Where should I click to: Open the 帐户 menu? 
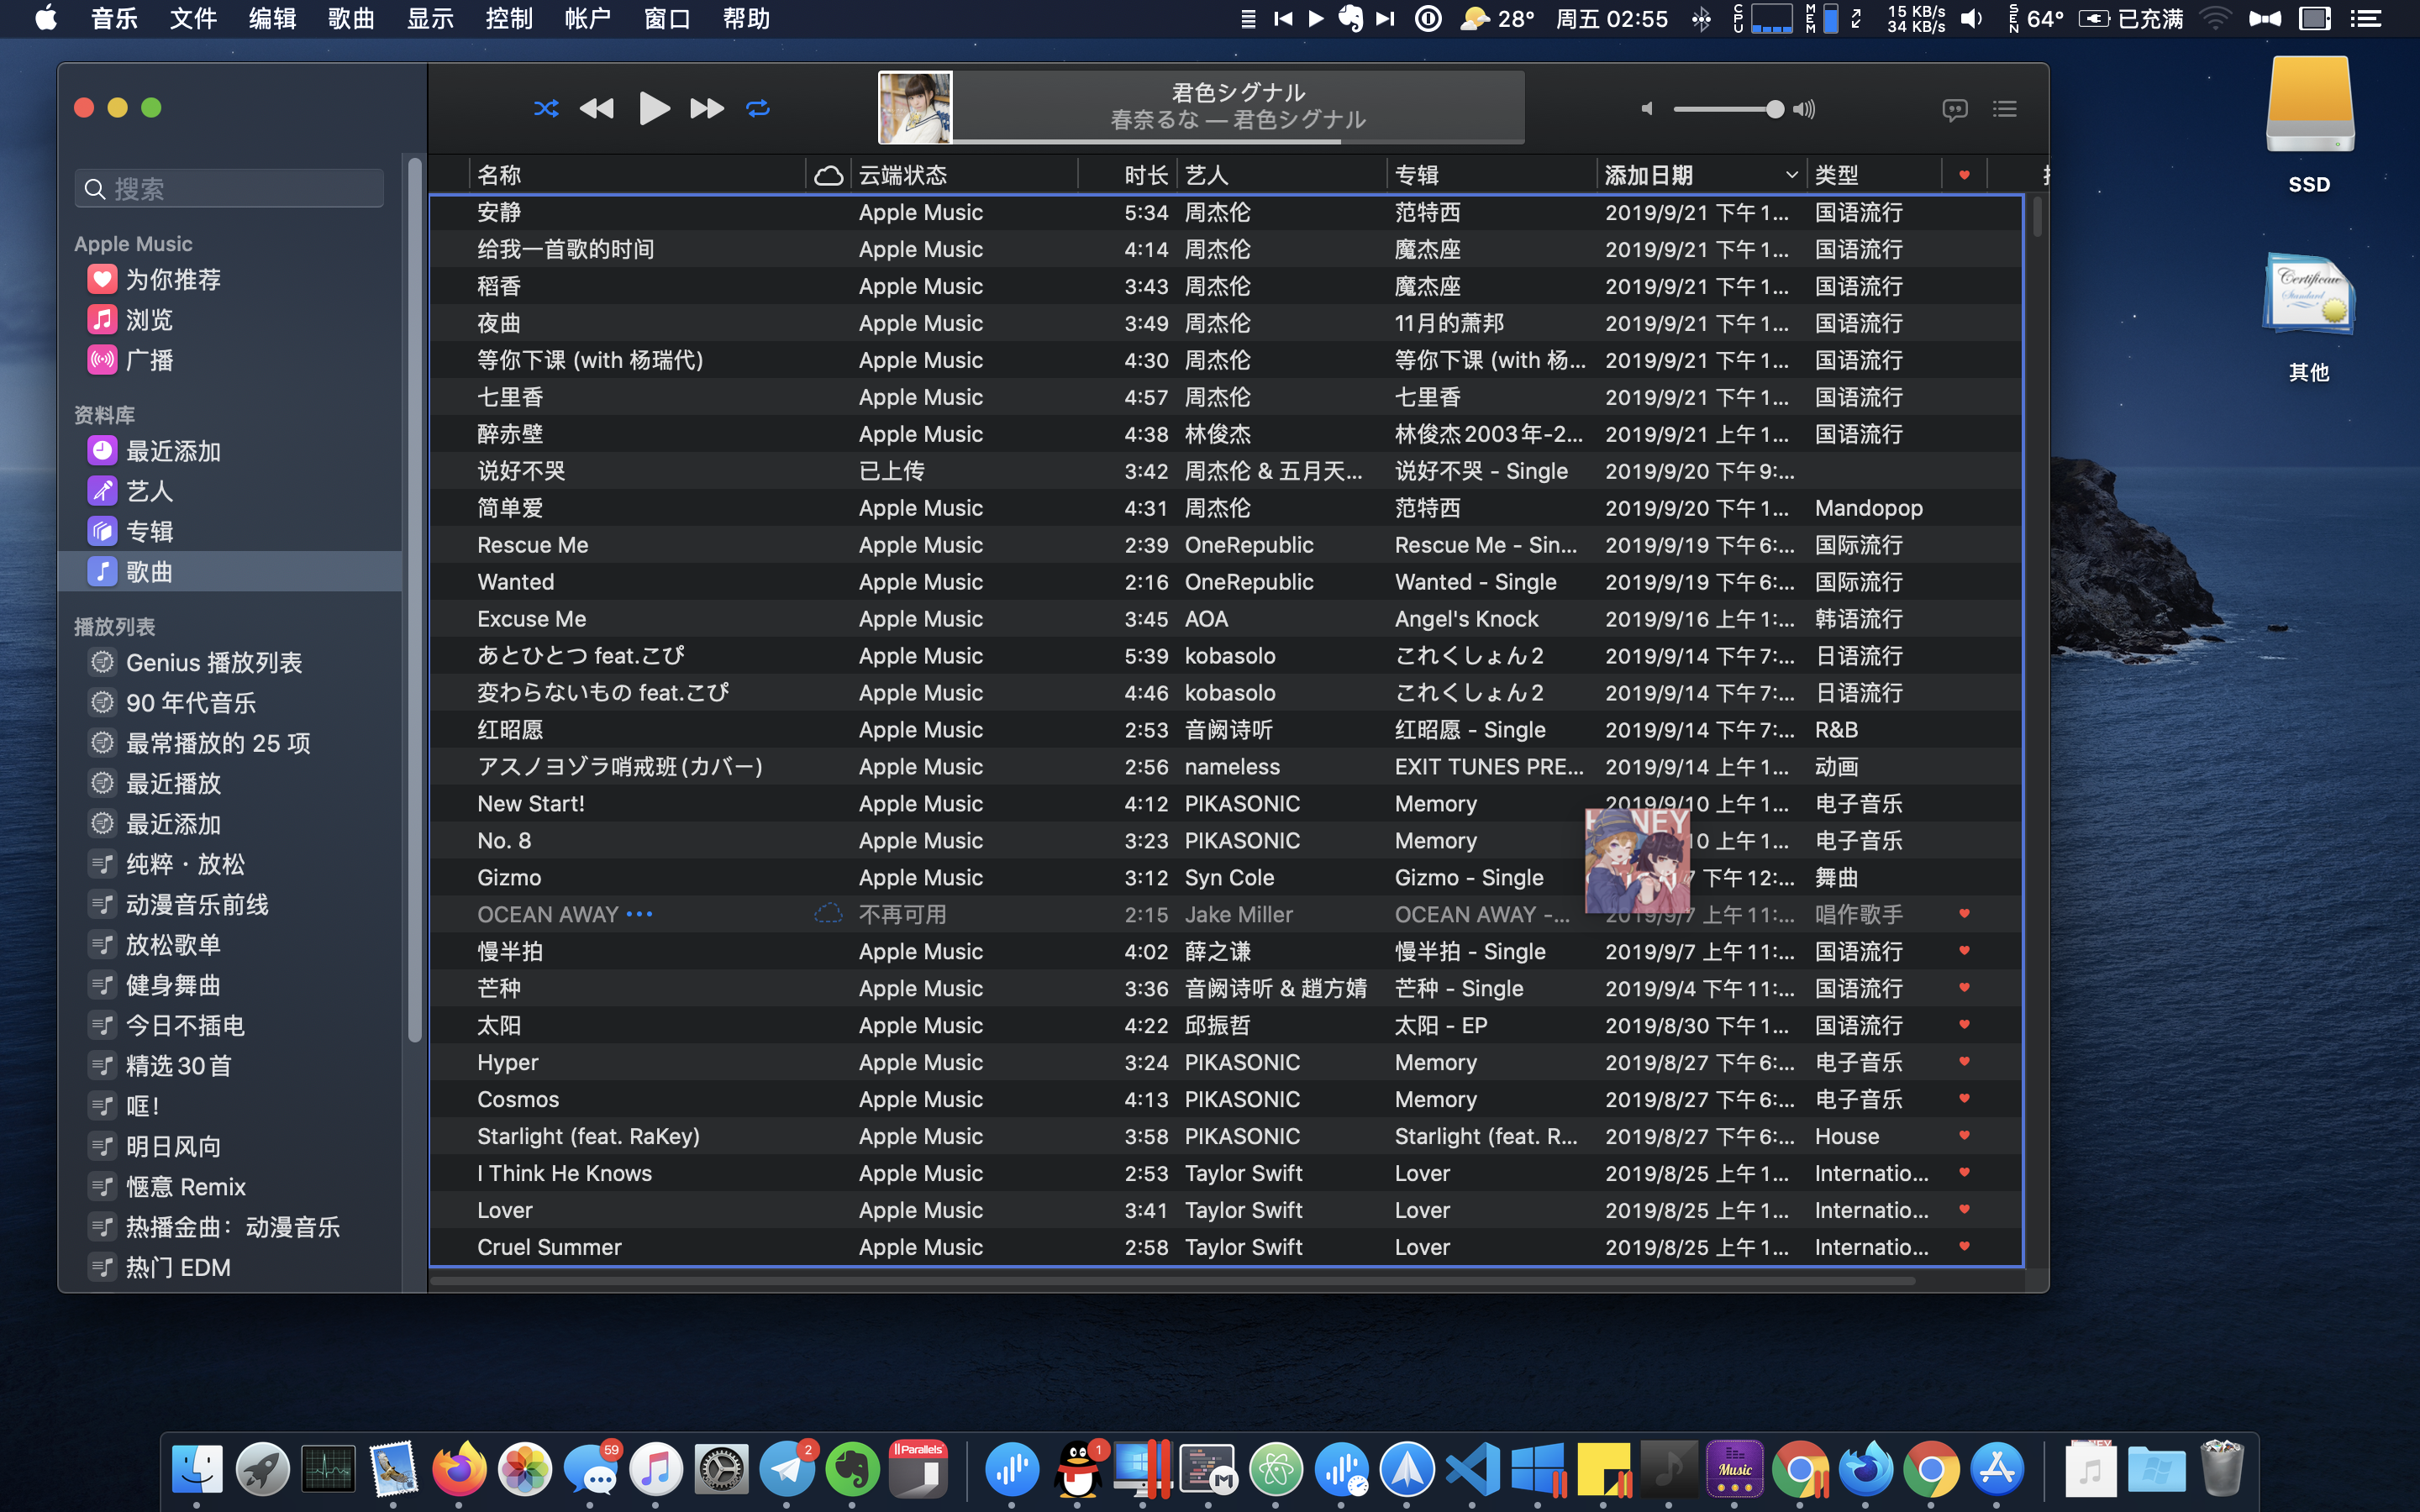587,19
